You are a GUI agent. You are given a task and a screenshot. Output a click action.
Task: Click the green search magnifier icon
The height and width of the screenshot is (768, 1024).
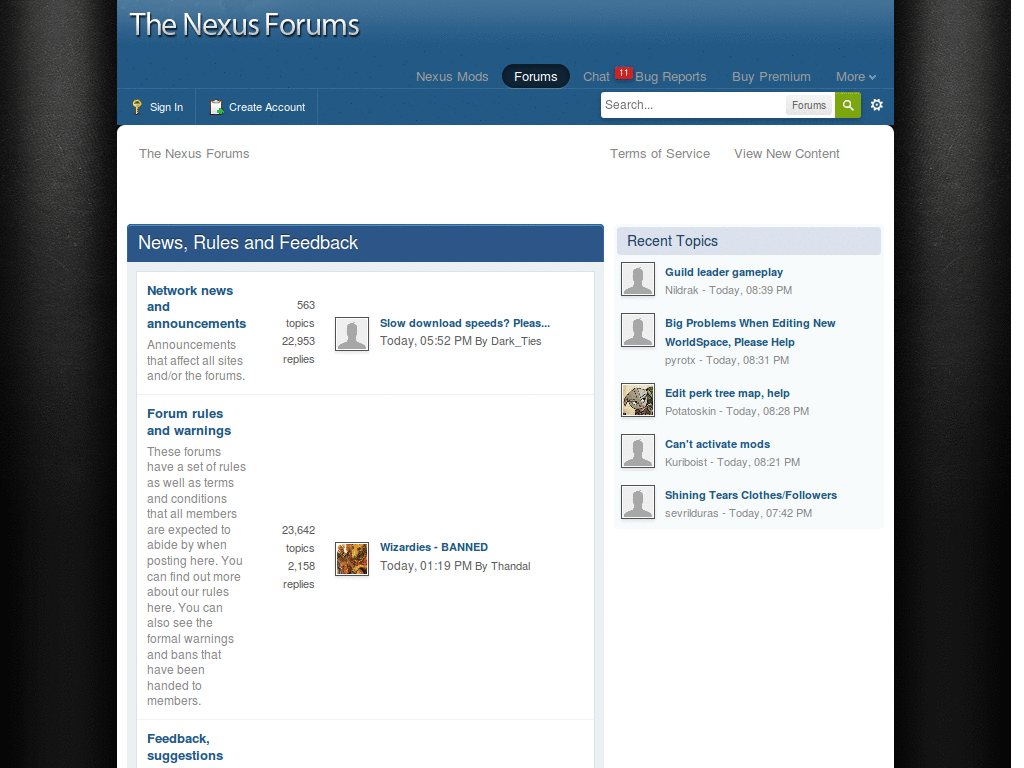pyautogui.click(x=847, y=104)
